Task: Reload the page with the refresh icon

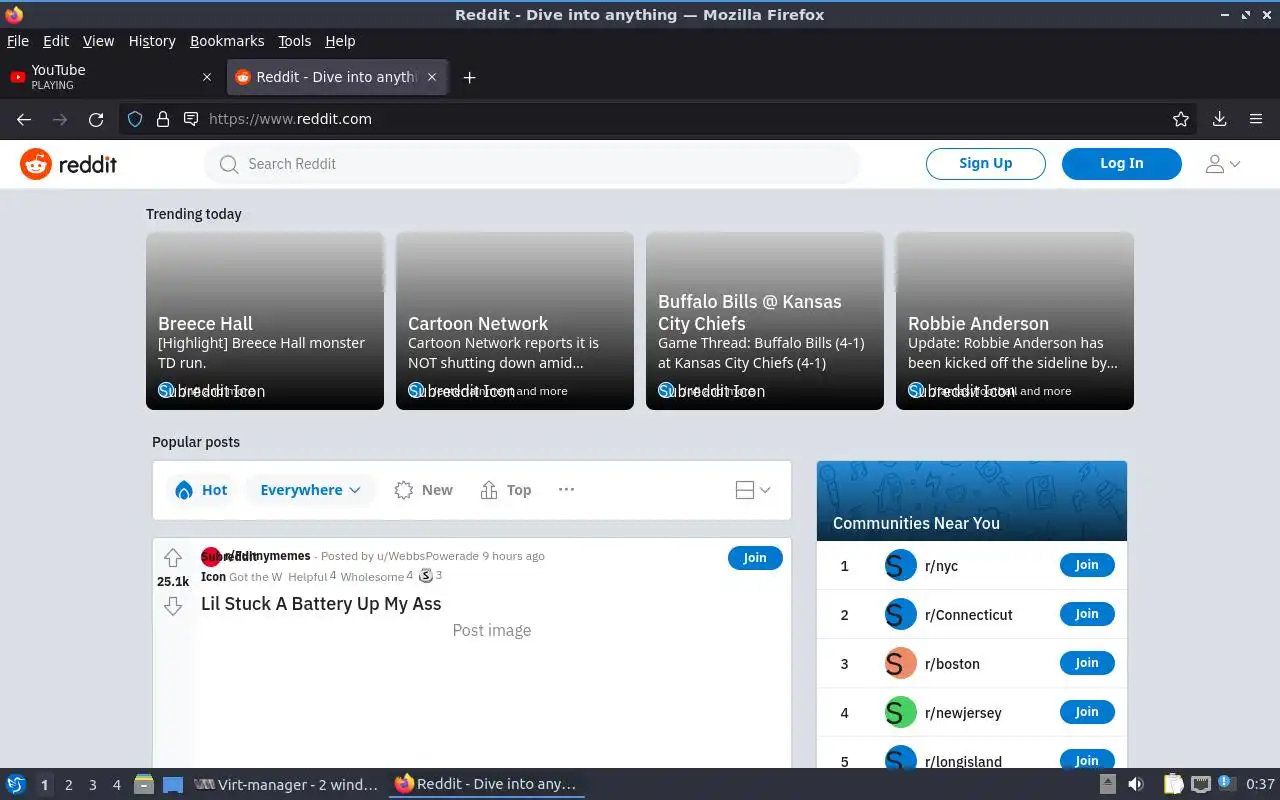Action: (x=96, y=119)
